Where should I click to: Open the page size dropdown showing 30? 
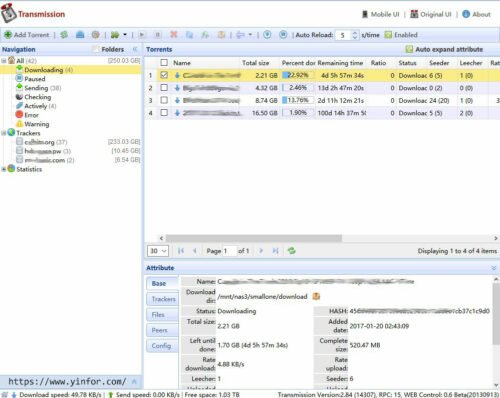pos(158,251)
